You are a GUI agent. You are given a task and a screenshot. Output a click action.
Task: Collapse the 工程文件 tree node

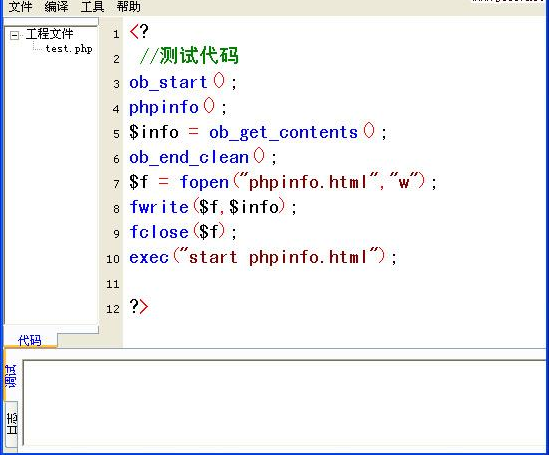click(x=14, y=35)
